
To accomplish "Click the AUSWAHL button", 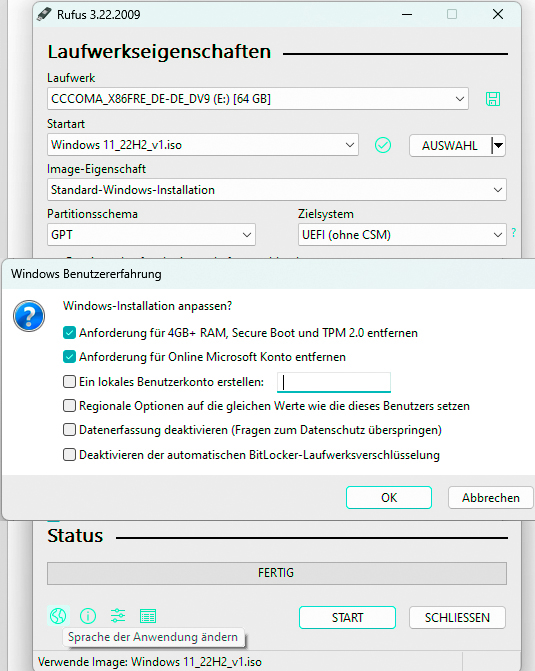I will pyautogui.click(x=449, y=145).
